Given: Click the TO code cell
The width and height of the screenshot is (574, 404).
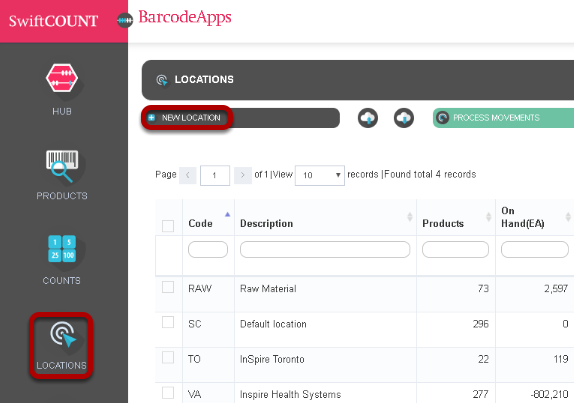Looking at the screenshot, I should [x=194, y=359].
